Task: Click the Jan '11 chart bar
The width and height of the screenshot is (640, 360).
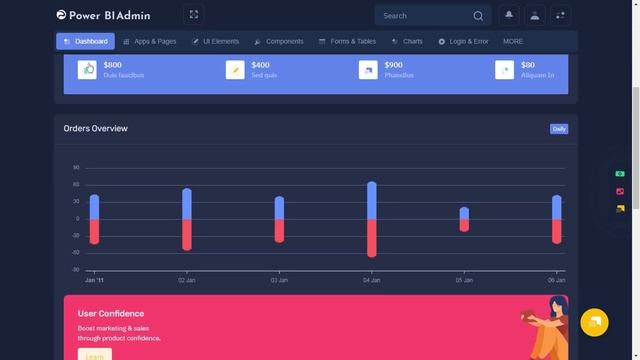Action: click(94, 220)
